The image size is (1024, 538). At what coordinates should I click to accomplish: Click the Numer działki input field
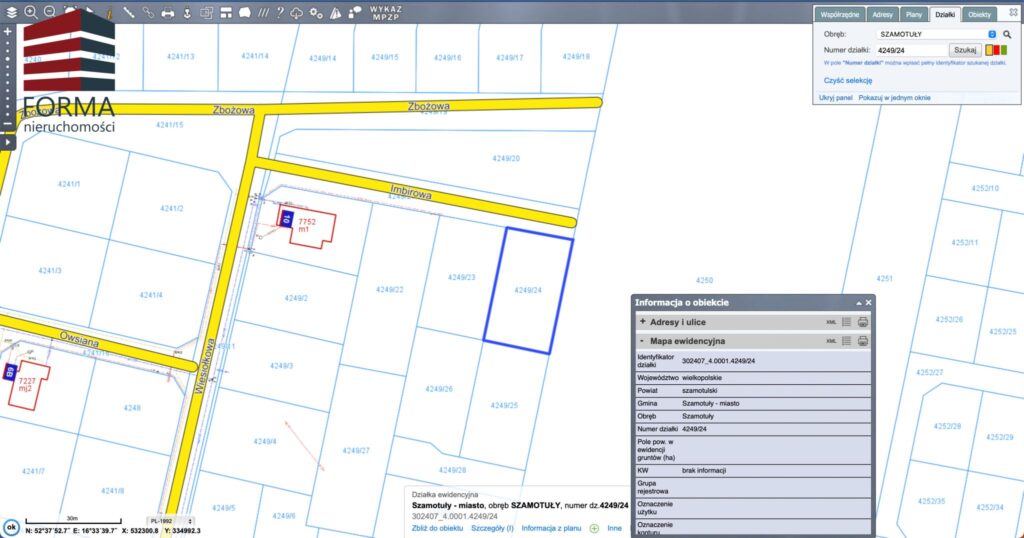[x=911, y=49]
